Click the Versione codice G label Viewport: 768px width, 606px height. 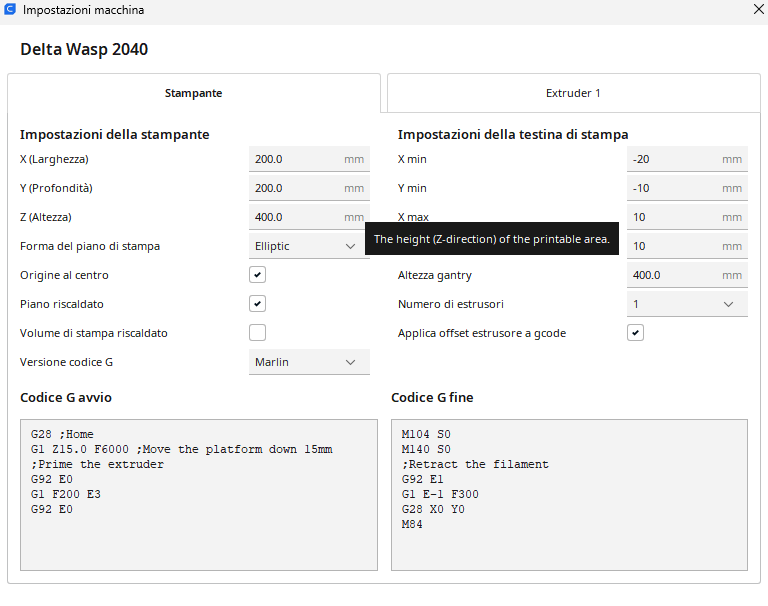click(66, 362)
